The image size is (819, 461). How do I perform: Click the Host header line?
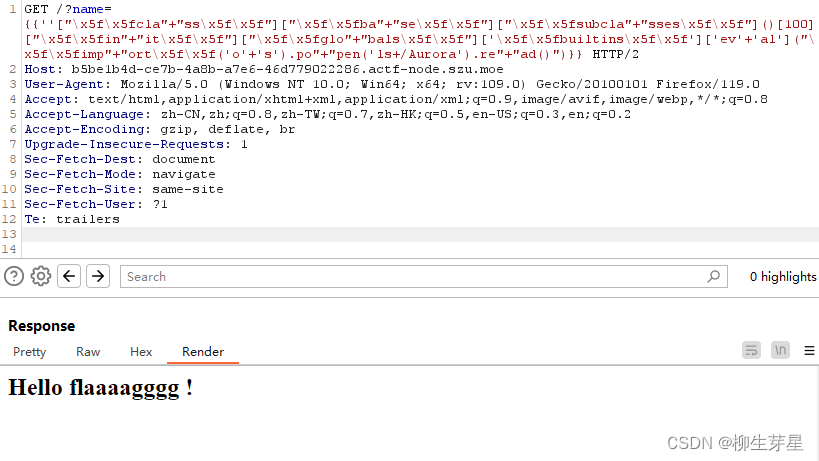(264, 69)
